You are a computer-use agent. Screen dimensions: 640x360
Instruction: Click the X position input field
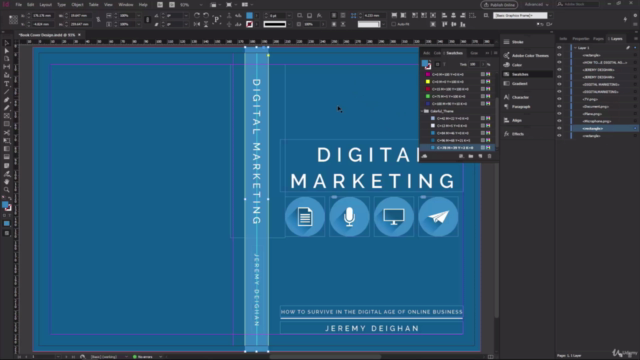click(x=42, y=16)
